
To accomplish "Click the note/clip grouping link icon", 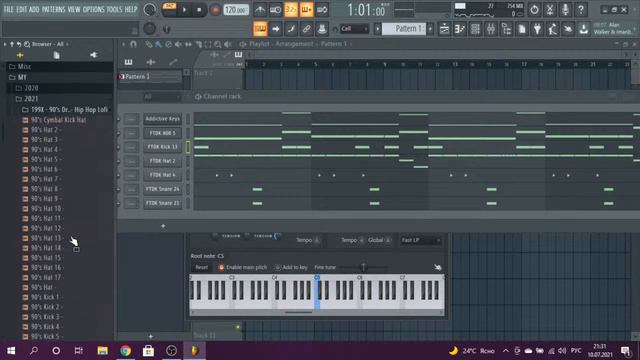I will coord(307,29).
